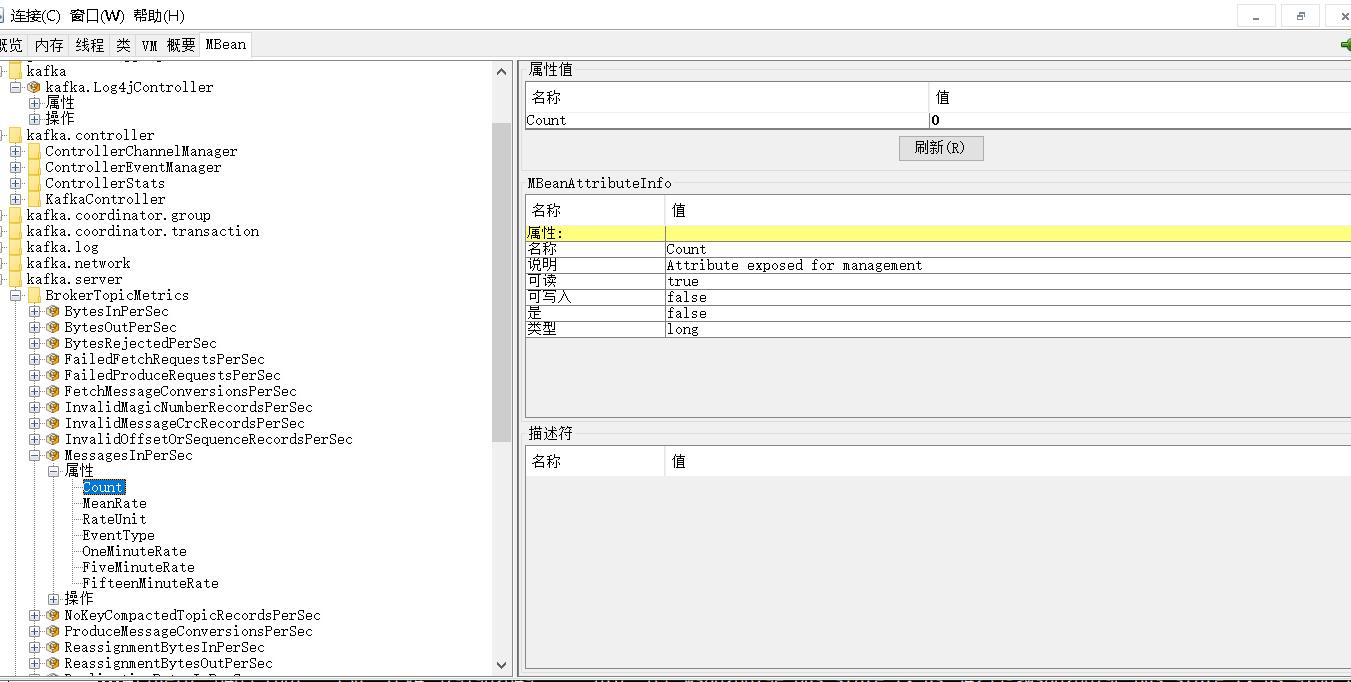Image resolution: width=1351 pixels, height=682 pixels.
Task: Click the KafkaController folder icon
Action: [34, 199]
